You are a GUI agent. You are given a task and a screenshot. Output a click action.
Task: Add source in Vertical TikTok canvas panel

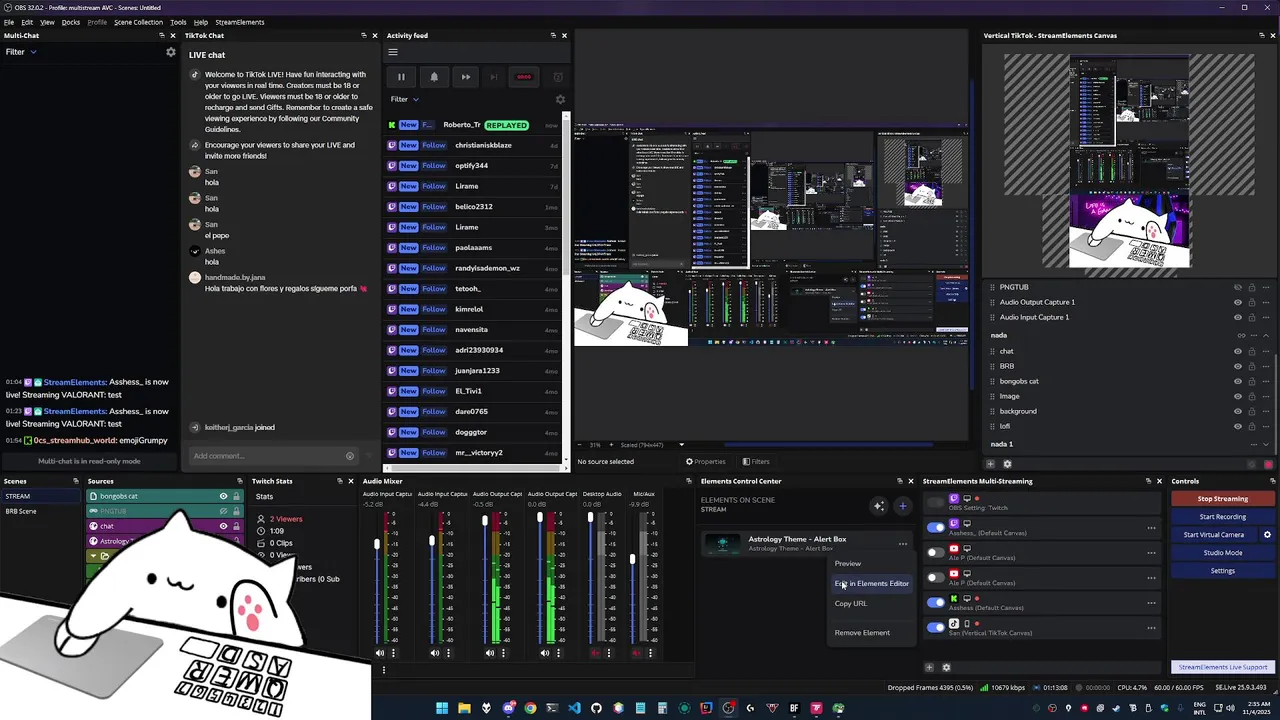click(x=990, y=464)
